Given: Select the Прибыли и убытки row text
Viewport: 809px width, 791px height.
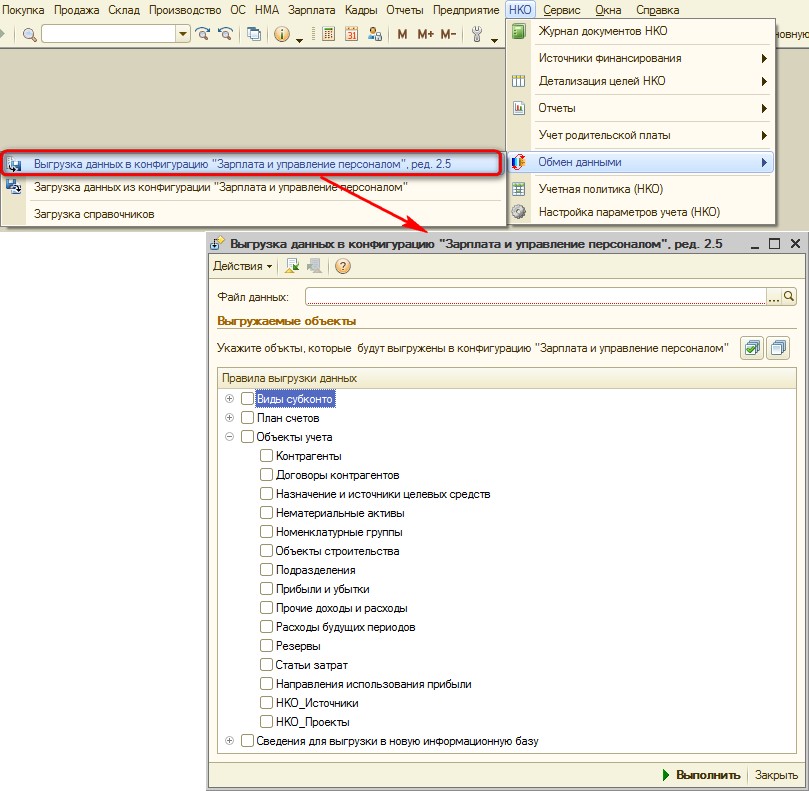Looking at the screenshot, I should [x=322, y=589].
